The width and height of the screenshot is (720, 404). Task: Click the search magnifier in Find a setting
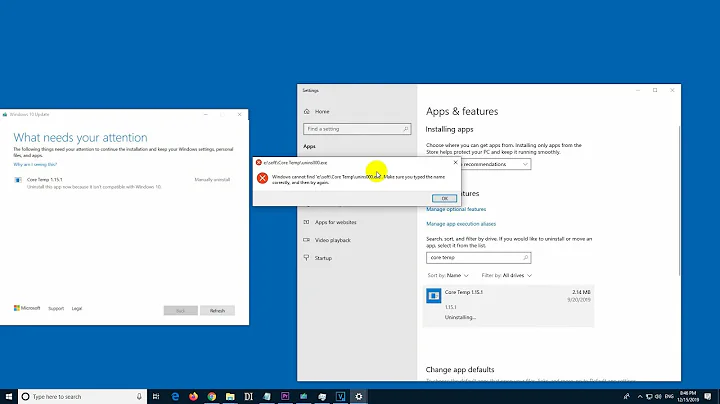405,129
